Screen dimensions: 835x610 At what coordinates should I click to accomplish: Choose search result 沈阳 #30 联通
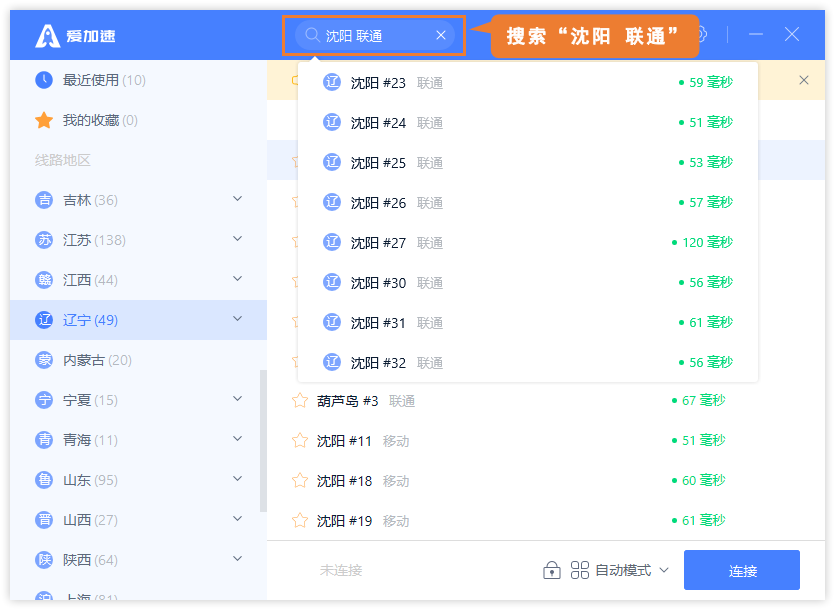coord(528,282)
